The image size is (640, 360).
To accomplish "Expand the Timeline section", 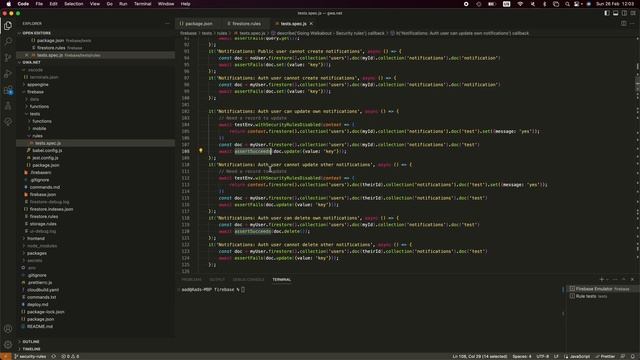I will 96,349.
